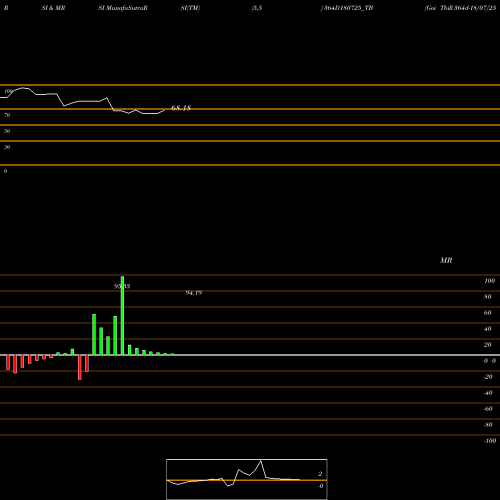Click the MR axis label -40

pyautogui.click(x=488, y=393)
